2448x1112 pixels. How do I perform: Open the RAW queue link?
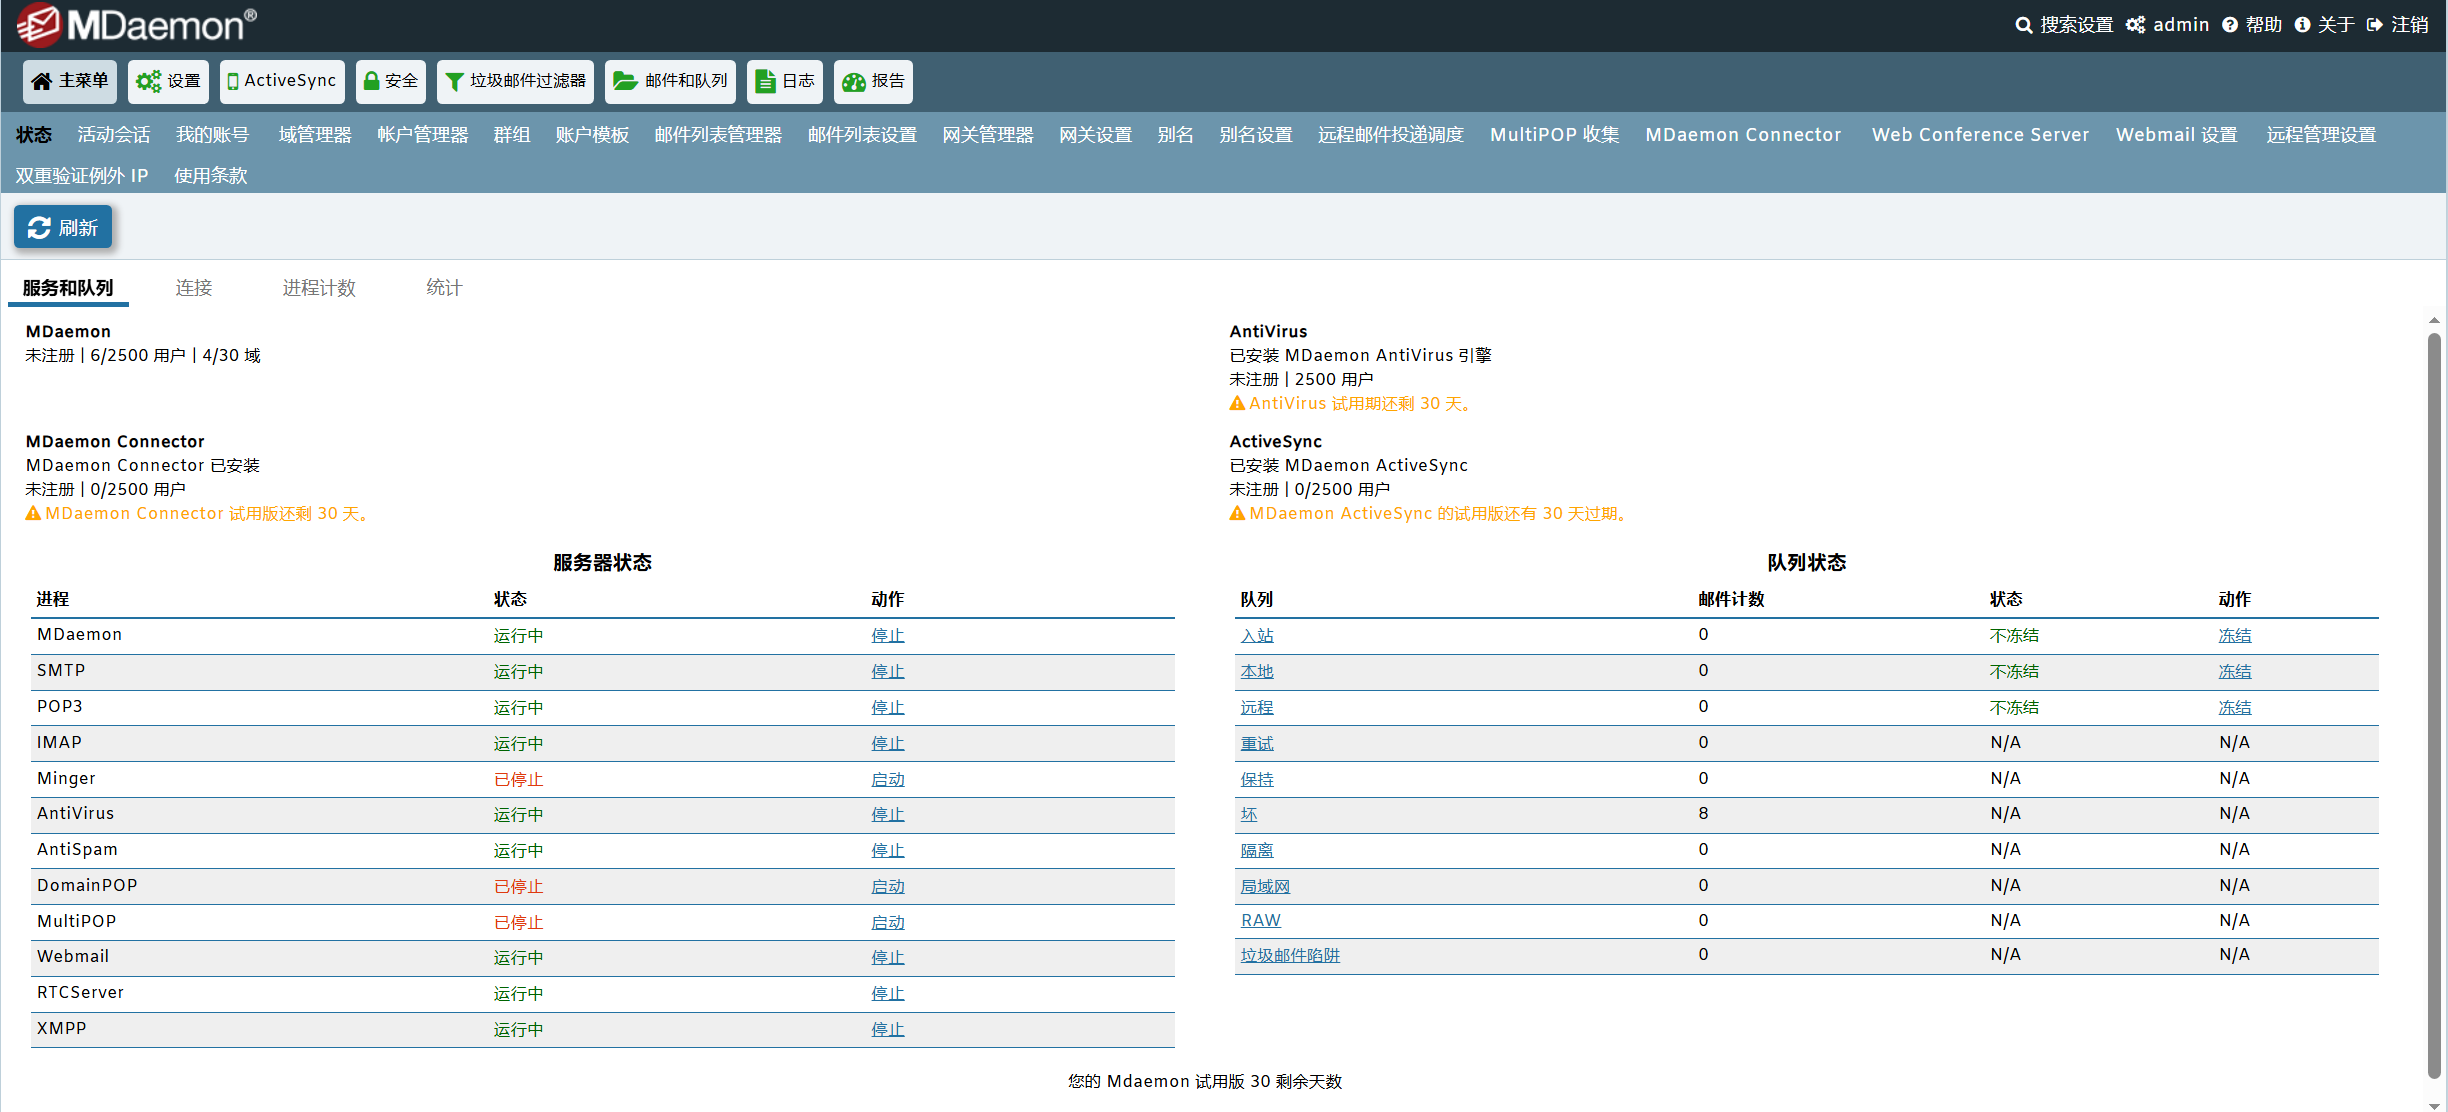1261,921
